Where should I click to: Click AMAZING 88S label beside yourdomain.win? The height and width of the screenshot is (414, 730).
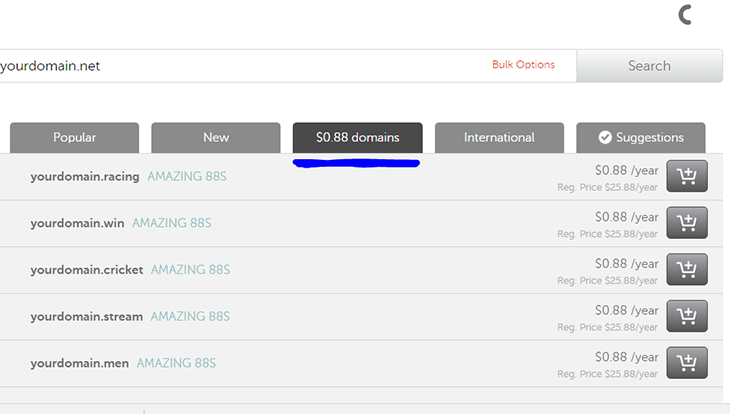172,223
